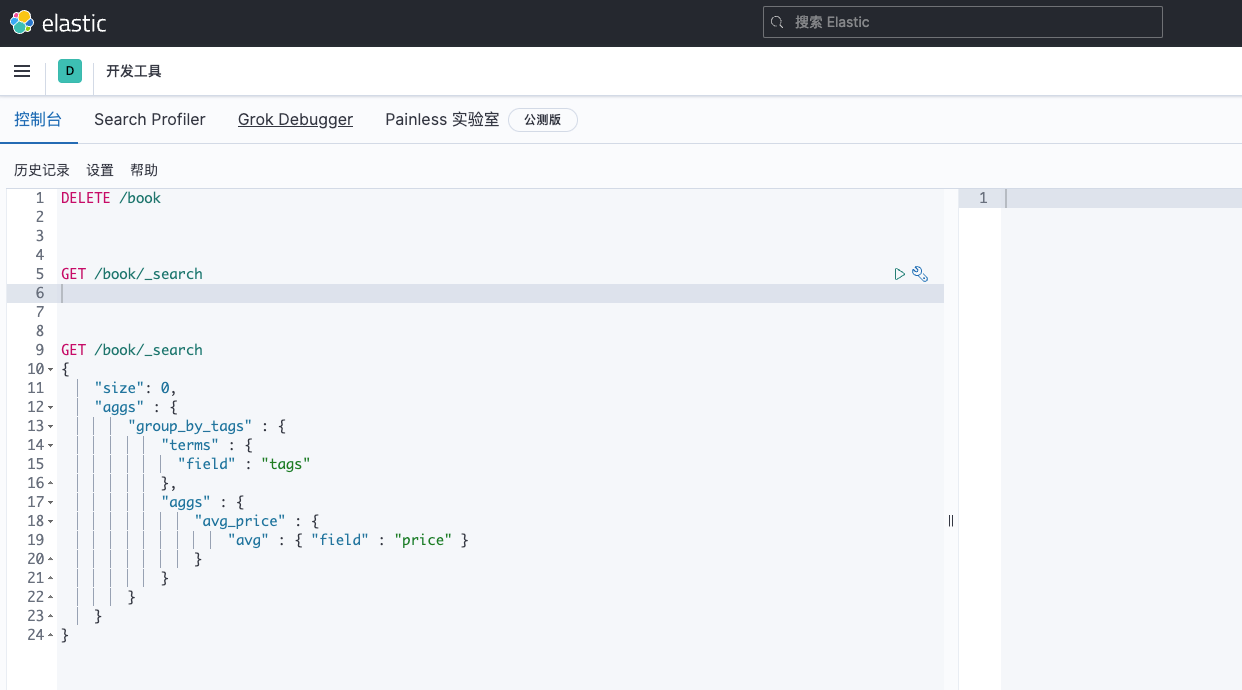Open the Grok Debugger tab
1242x690 pixels.
295,119
